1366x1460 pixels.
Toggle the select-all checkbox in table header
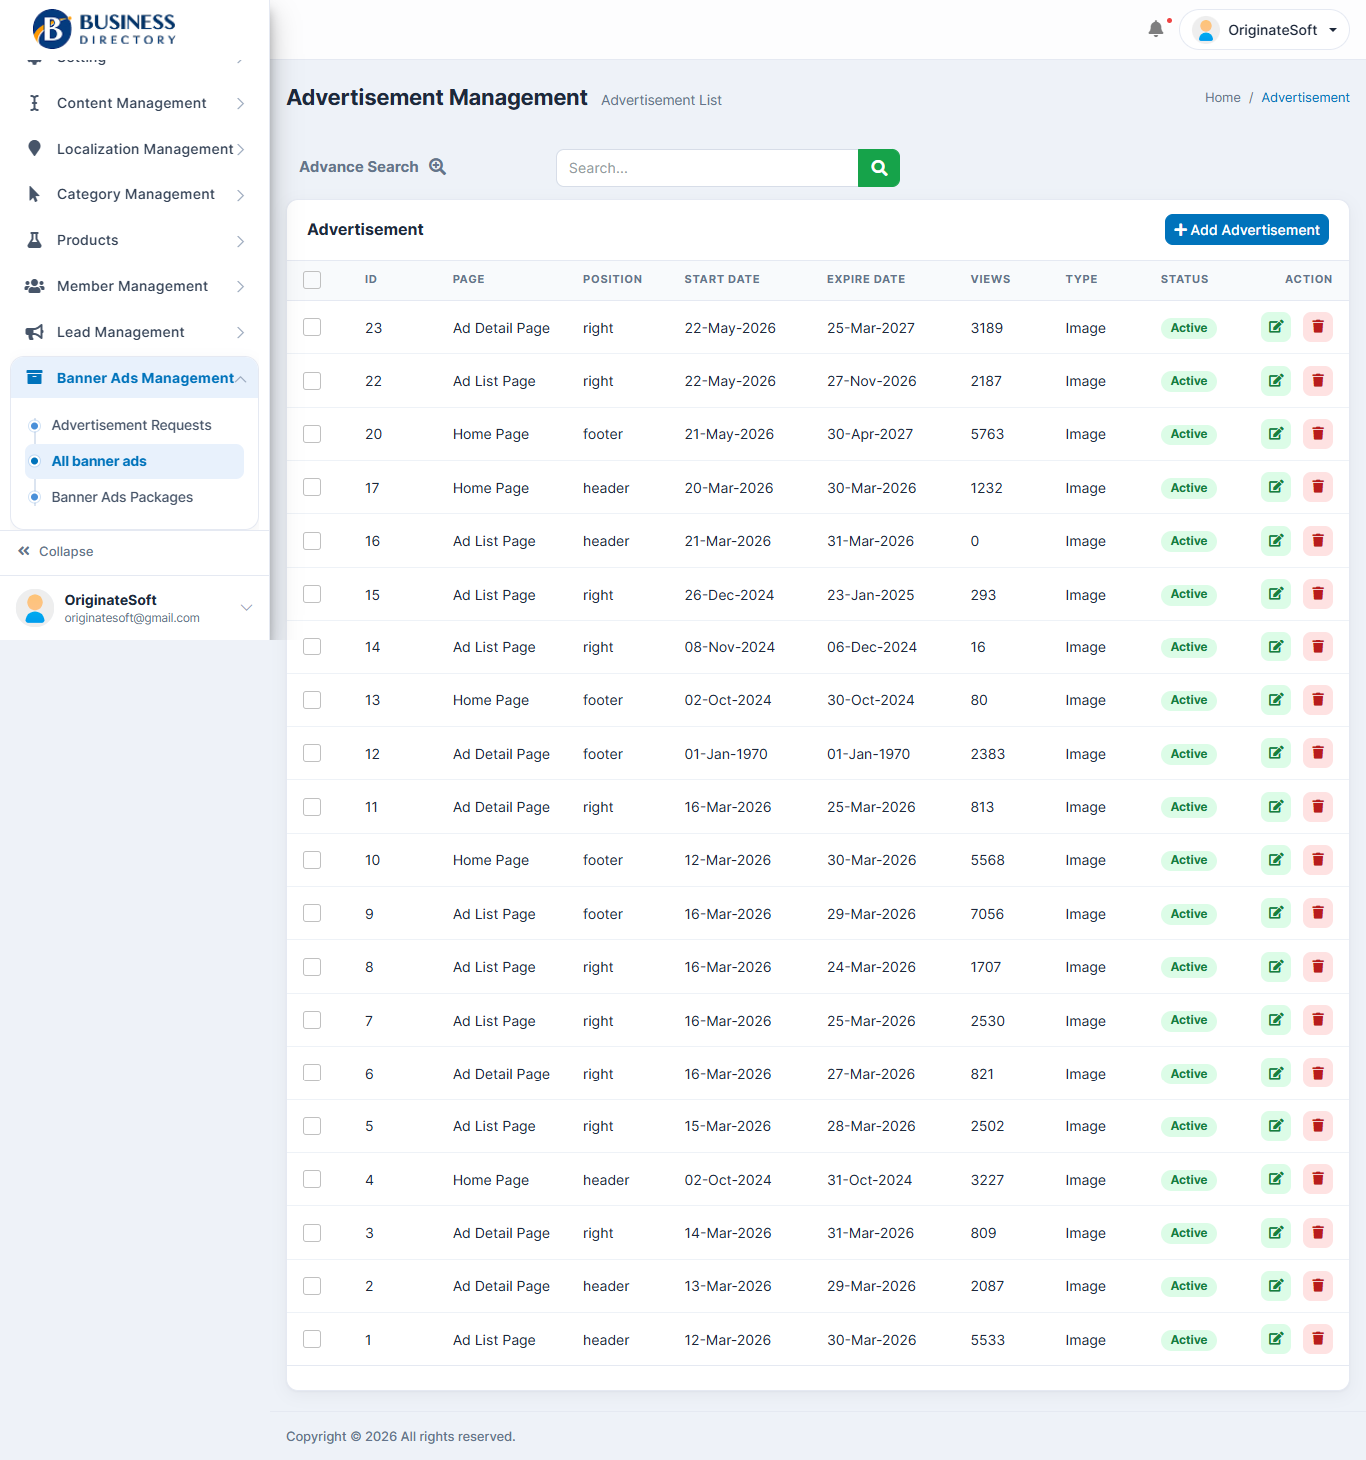tap(312, 280)
